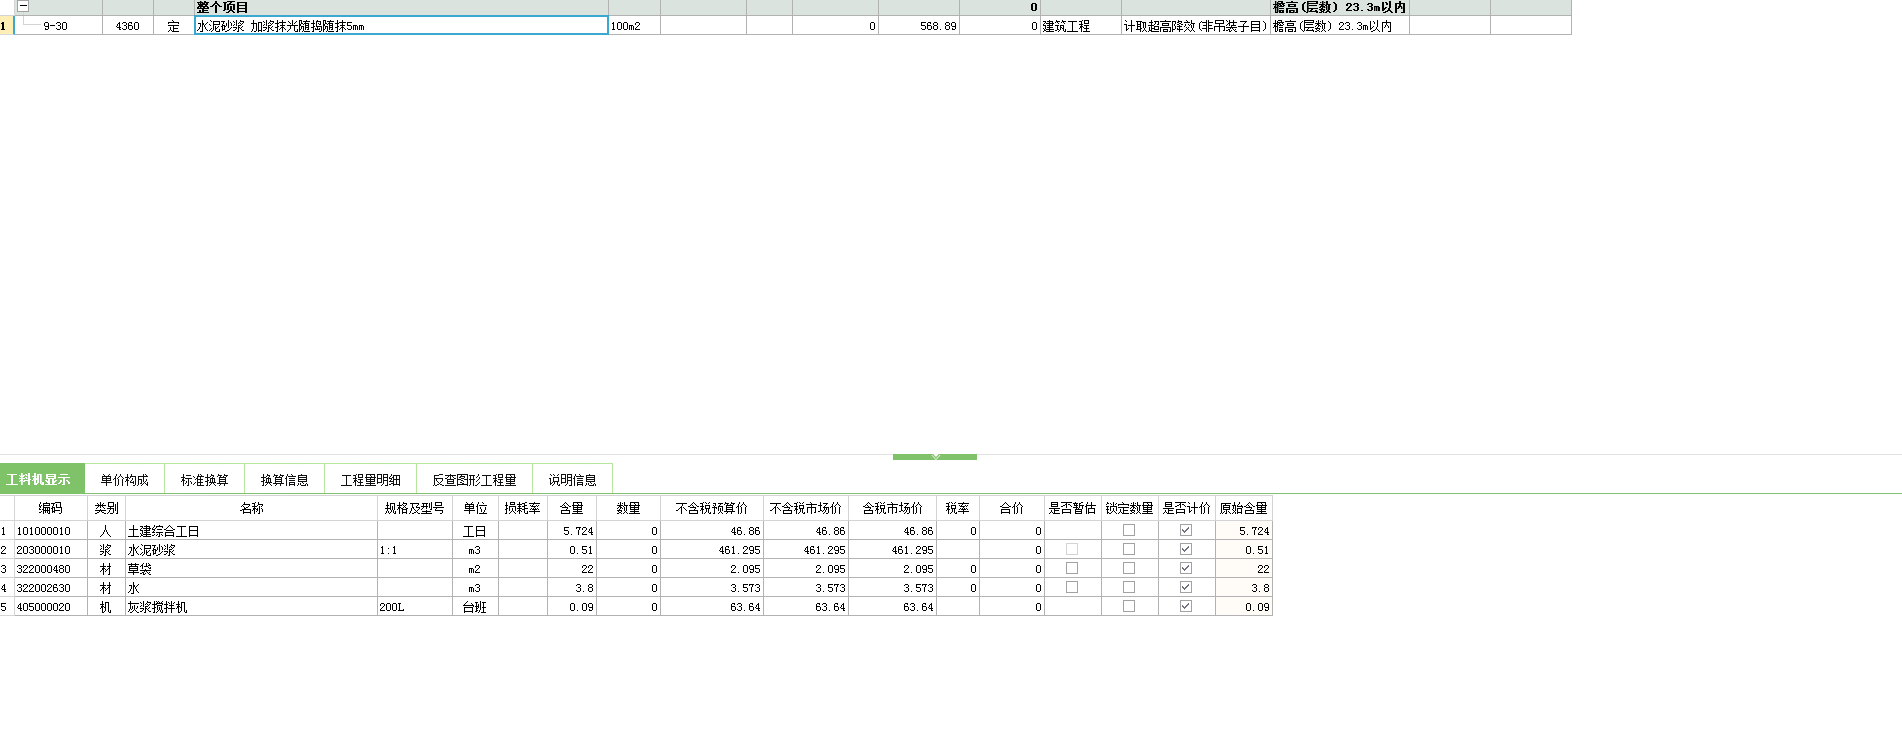1902x733 pixels.
Task: Check 是否暂估 for 水 row
Action: [1072, 587]
